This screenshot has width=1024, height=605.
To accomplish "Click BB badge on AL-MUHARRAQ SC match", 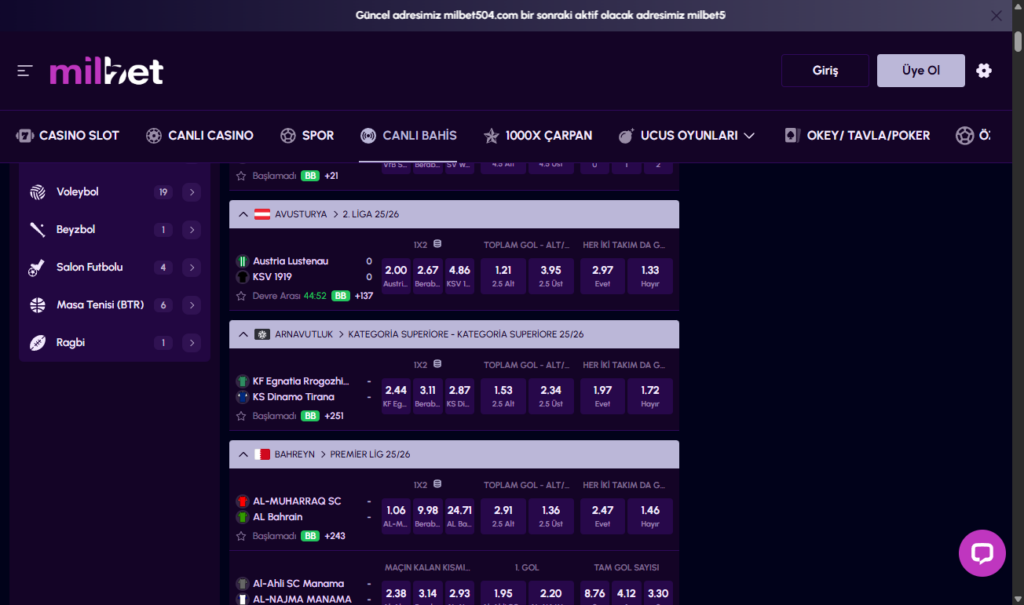I will click(x=310, y=536).
